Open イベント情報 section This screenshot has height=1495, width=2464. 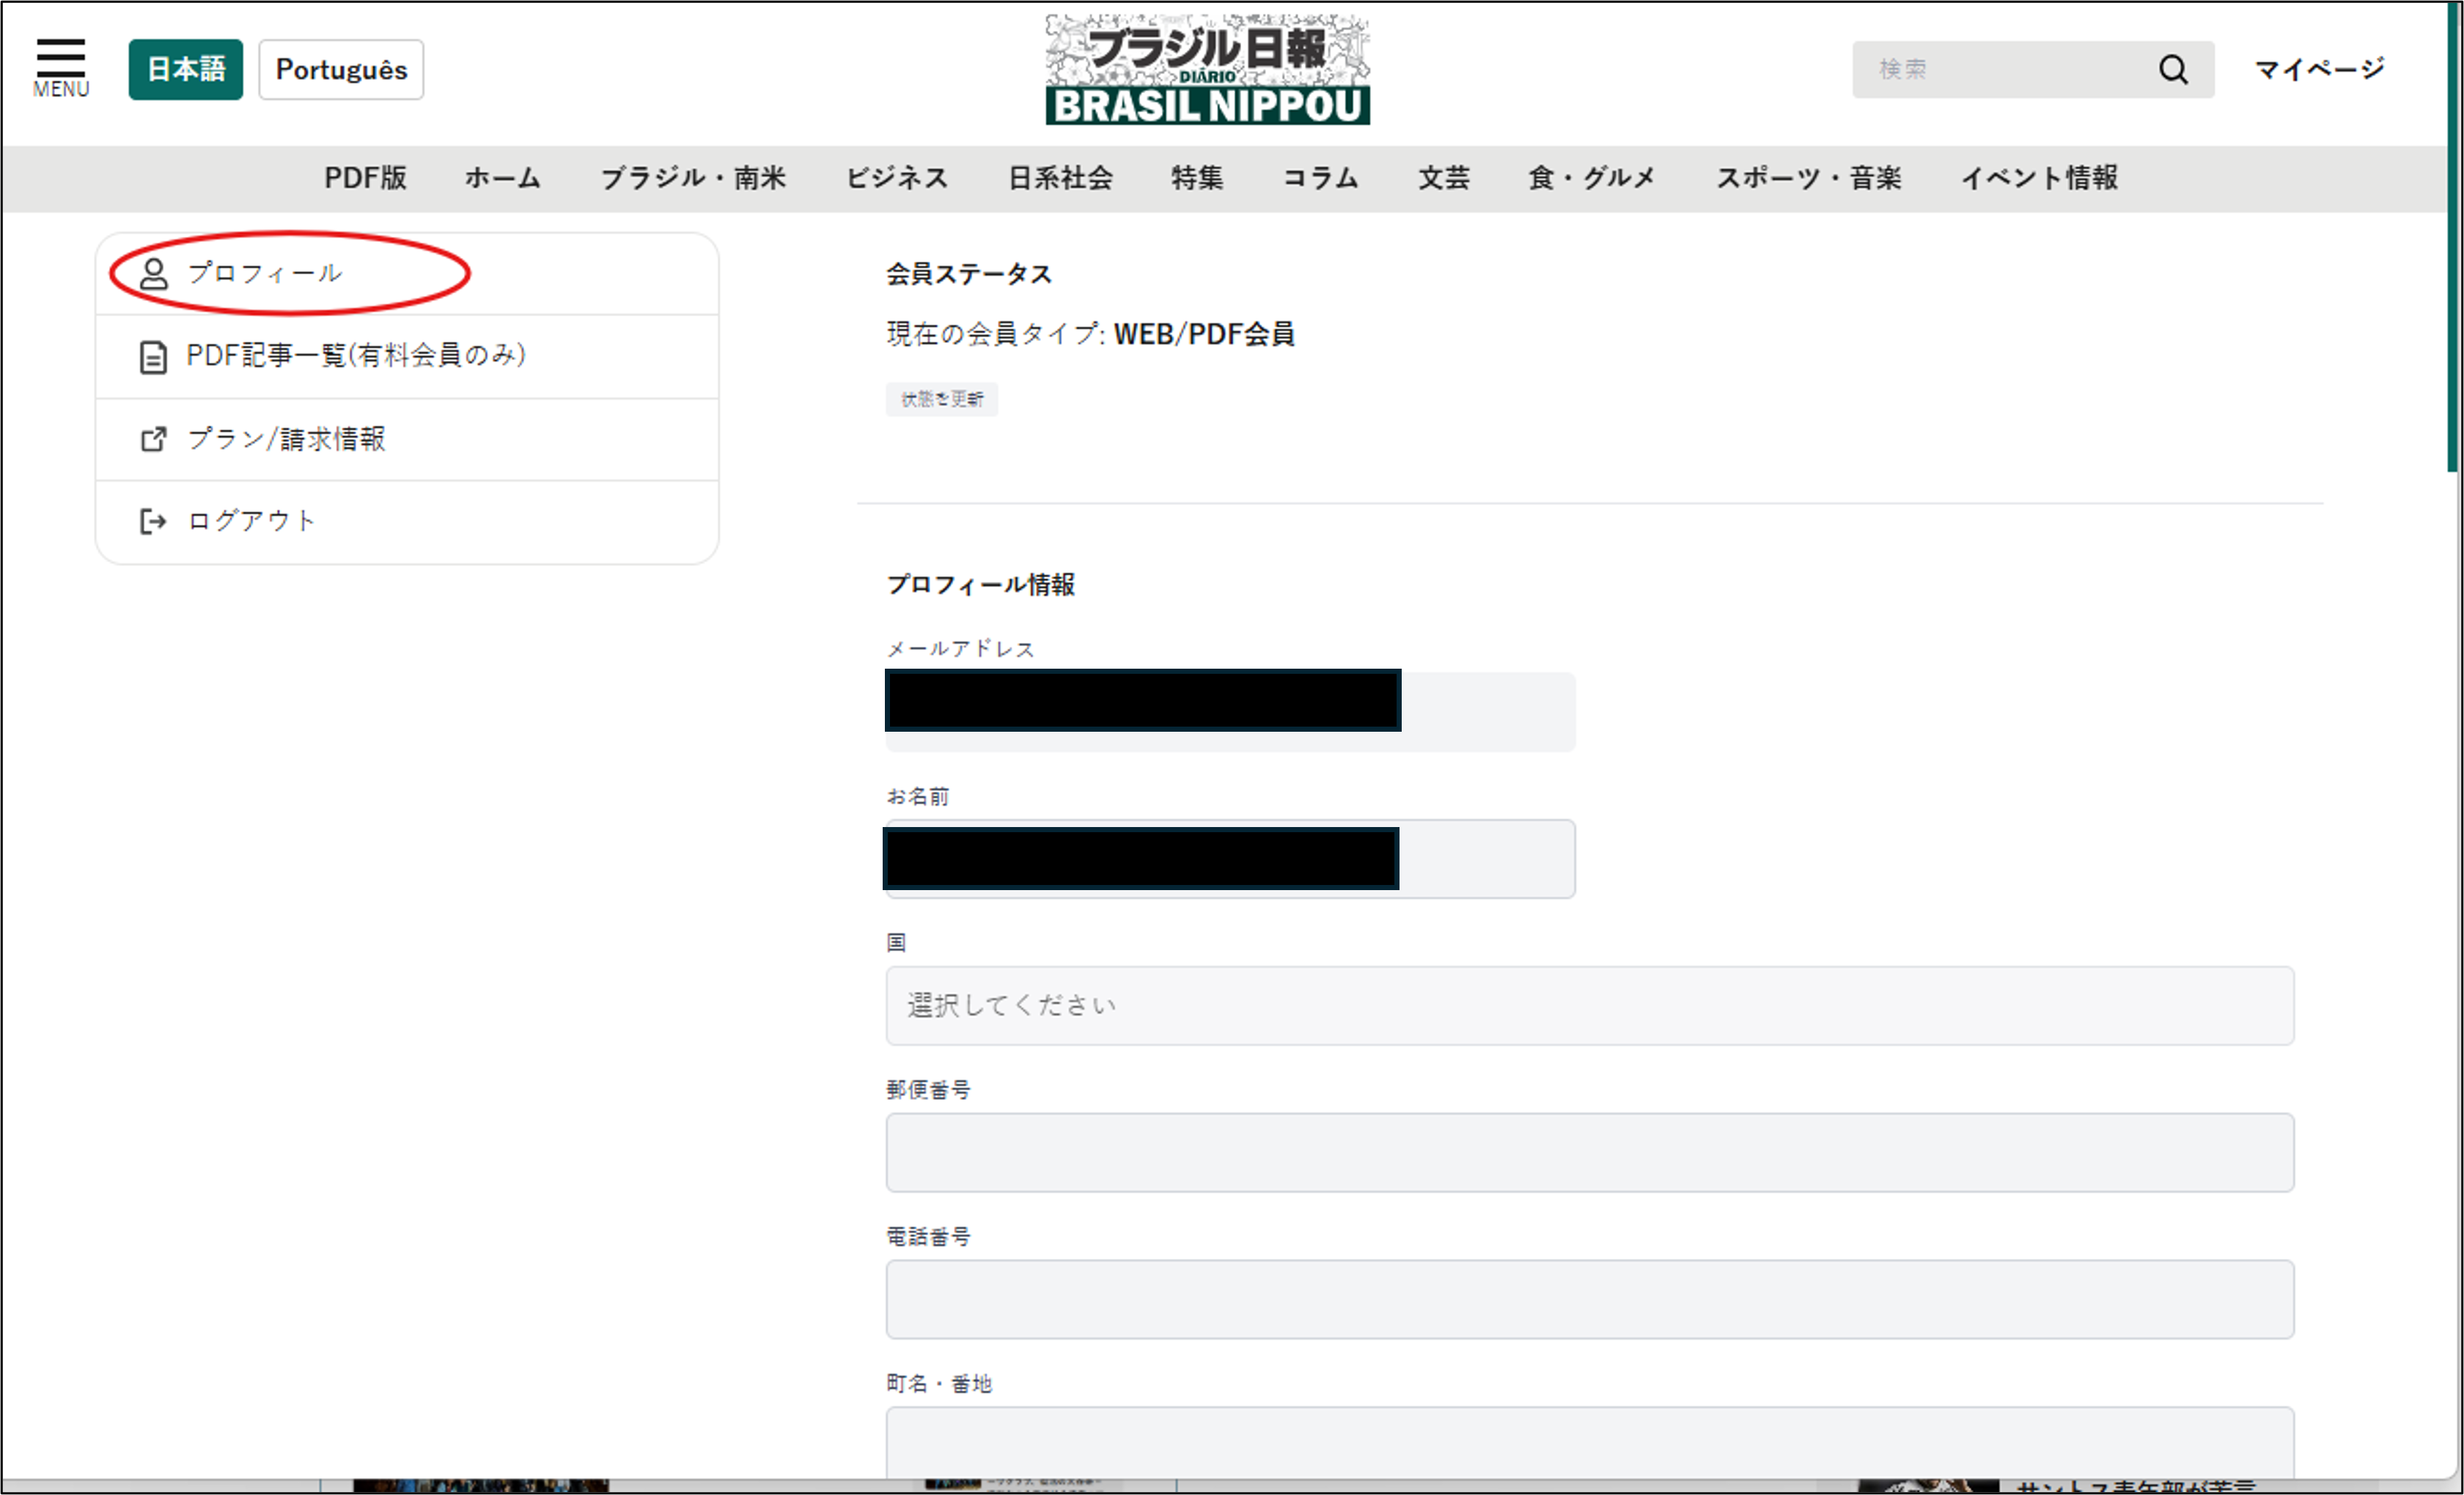[x=2039, y=178]
